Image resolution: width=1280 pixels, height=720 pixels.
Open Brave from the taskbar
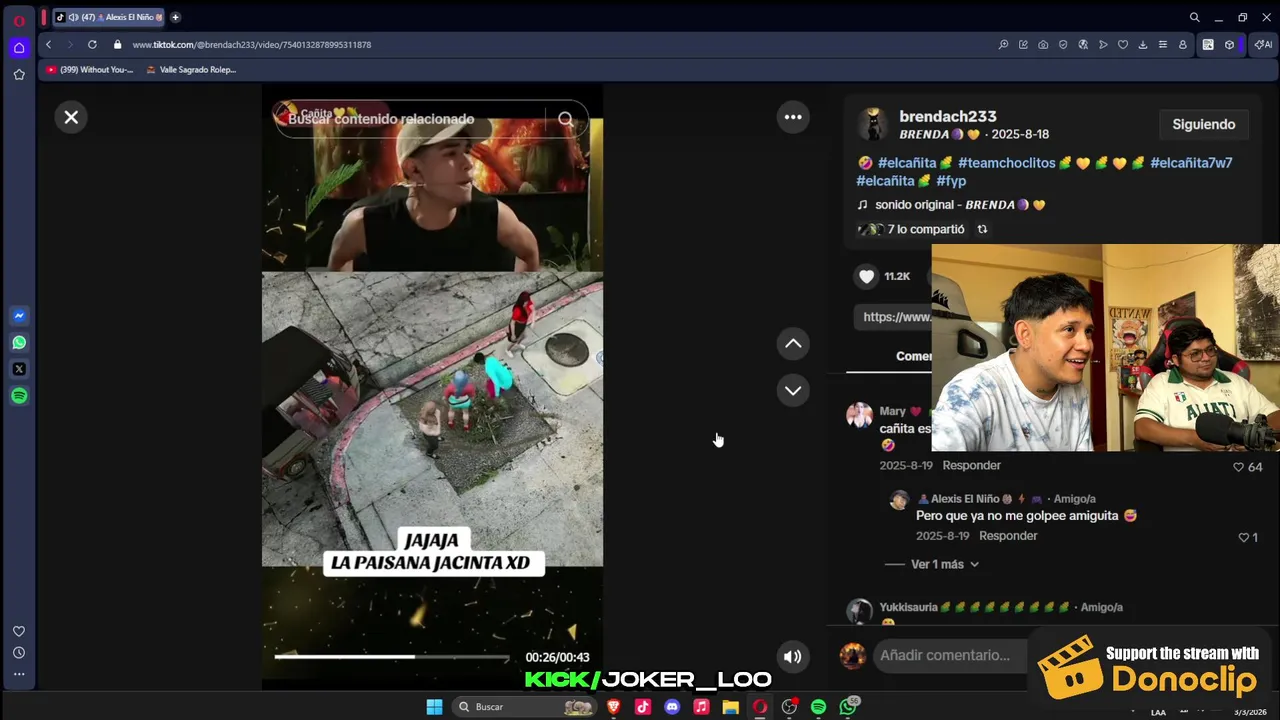coord(614,707)
